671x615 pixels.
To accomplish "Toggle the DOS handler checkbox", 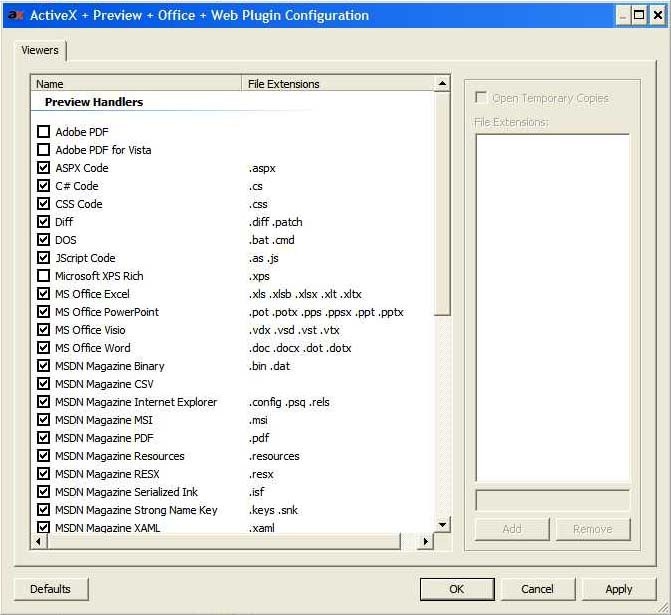I will click(43, 239).
